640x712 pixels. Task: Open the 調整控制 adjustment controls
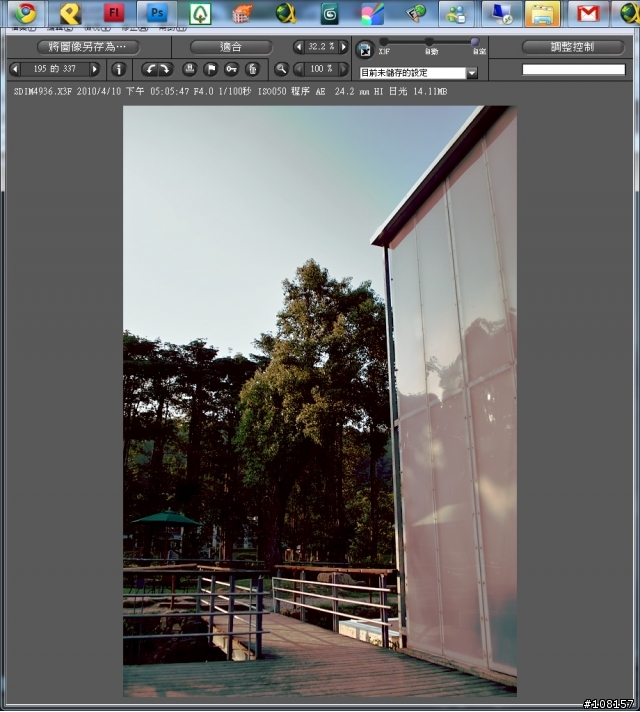coord(573,47)
